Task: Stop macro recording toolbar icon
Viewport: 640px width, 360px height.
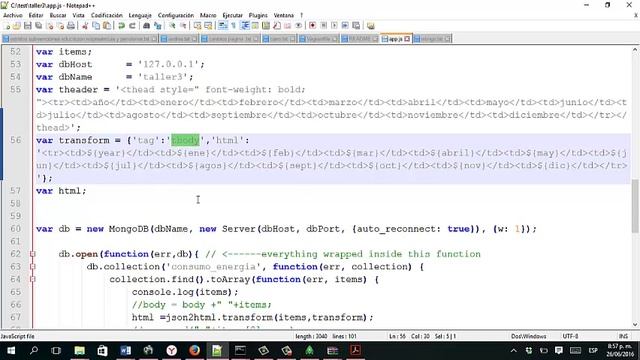Action: click(x=324, y=26)
